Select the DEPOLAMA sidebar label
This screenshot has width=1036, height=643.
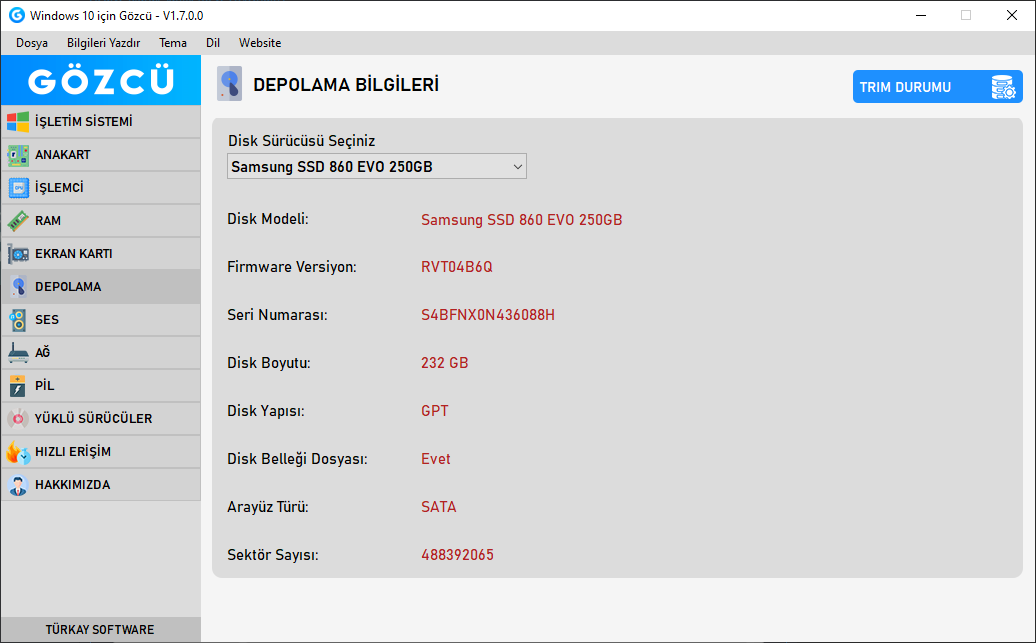(68, 287)
